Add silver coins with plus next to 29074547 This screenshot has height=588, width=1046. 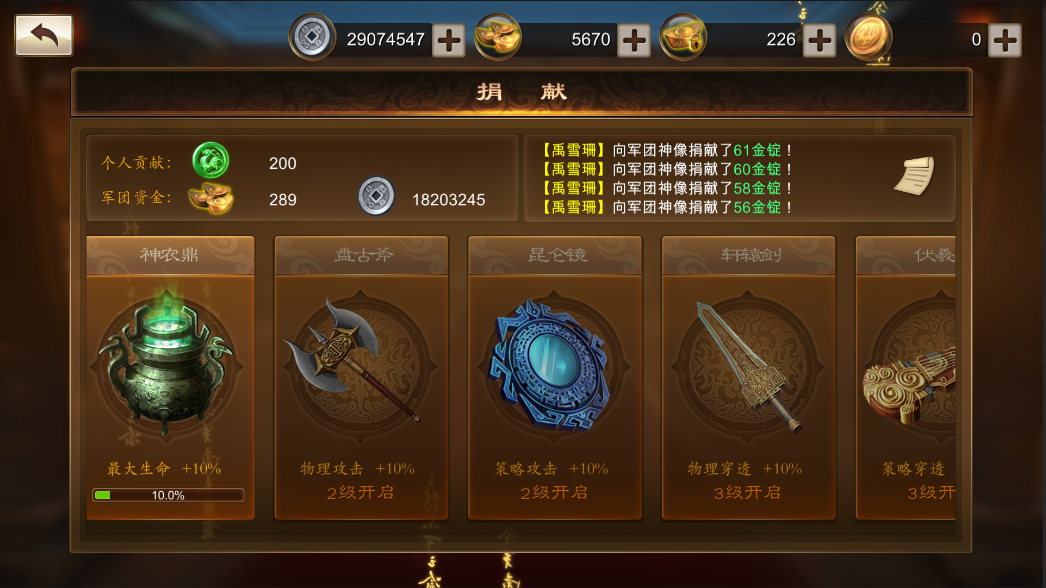[x=449, y=40]
